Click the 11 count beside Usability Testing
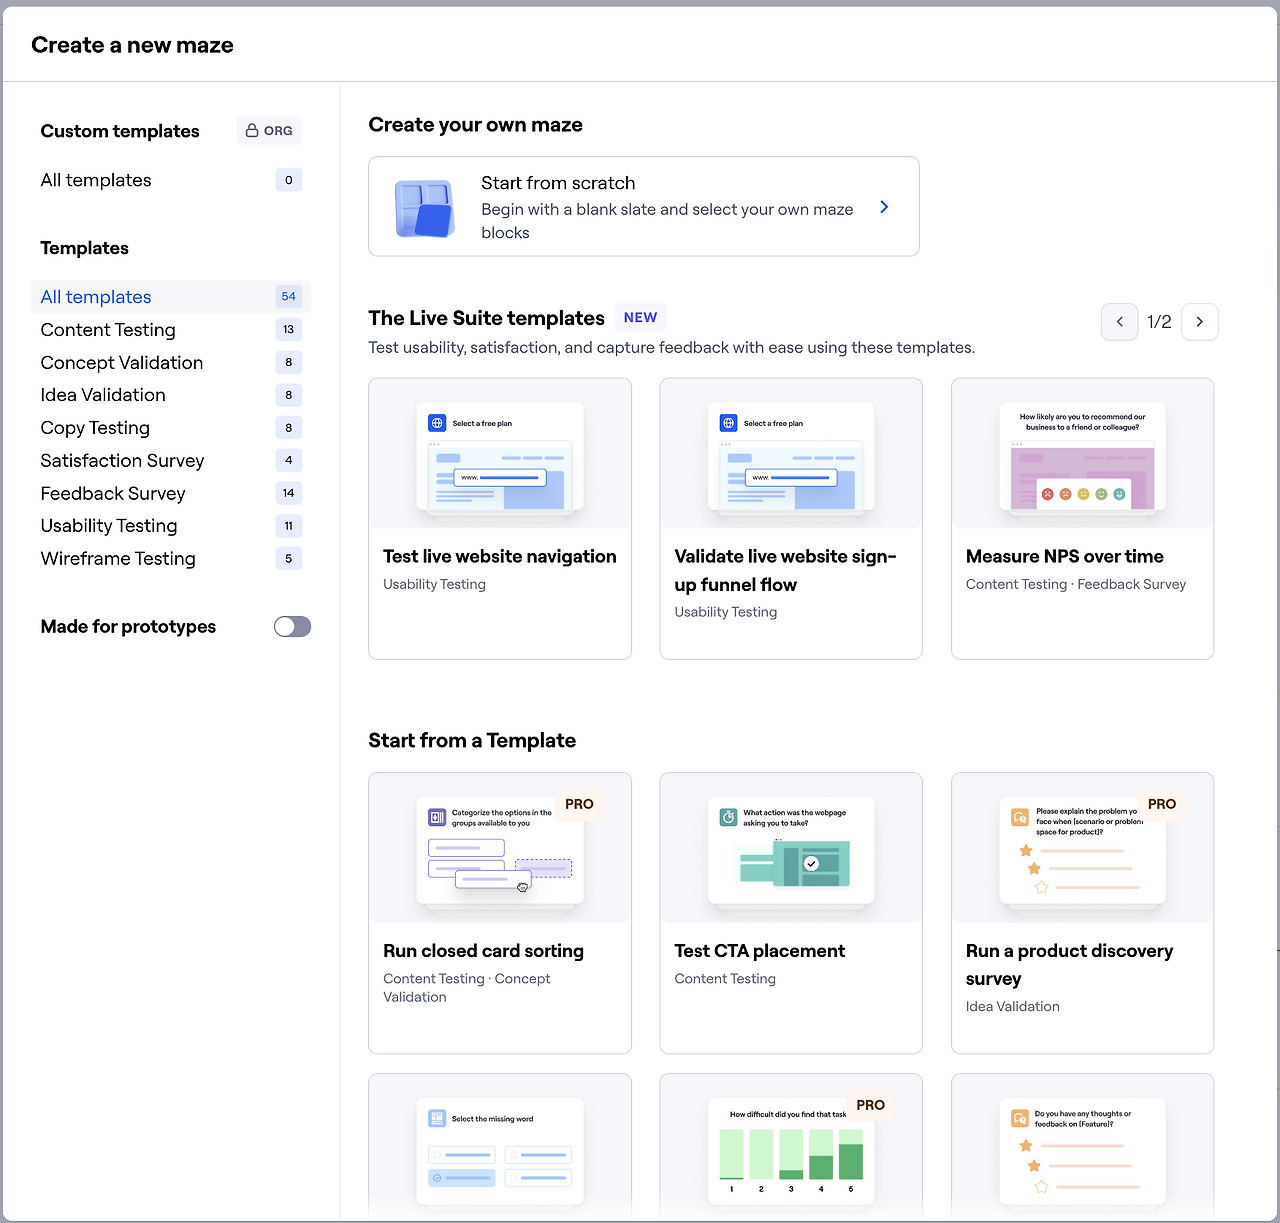Viewport: 1280px width, 1223px height. click(289, 526)
